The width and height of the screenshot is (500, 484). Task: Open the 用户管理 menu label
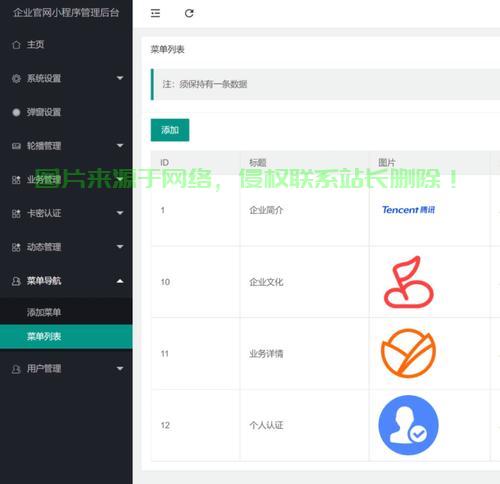click(x=44, y=369)
